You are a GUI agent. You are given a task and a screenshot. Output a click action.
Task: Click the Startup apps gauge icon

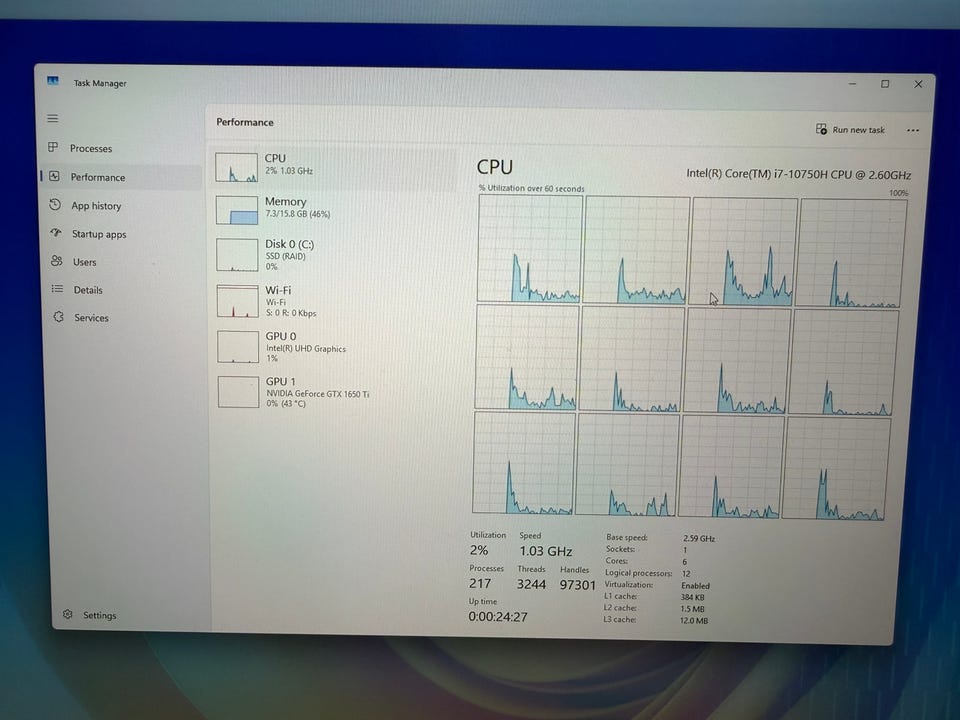[56, 233]
